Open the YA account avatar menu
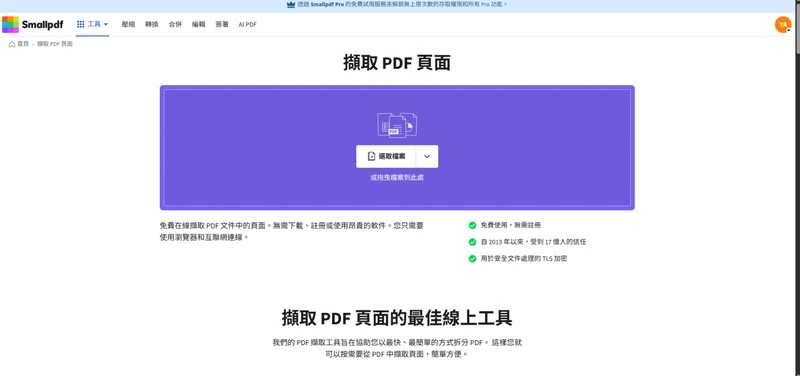The height and width of the screenshot is (376, 800). point(783,24)
